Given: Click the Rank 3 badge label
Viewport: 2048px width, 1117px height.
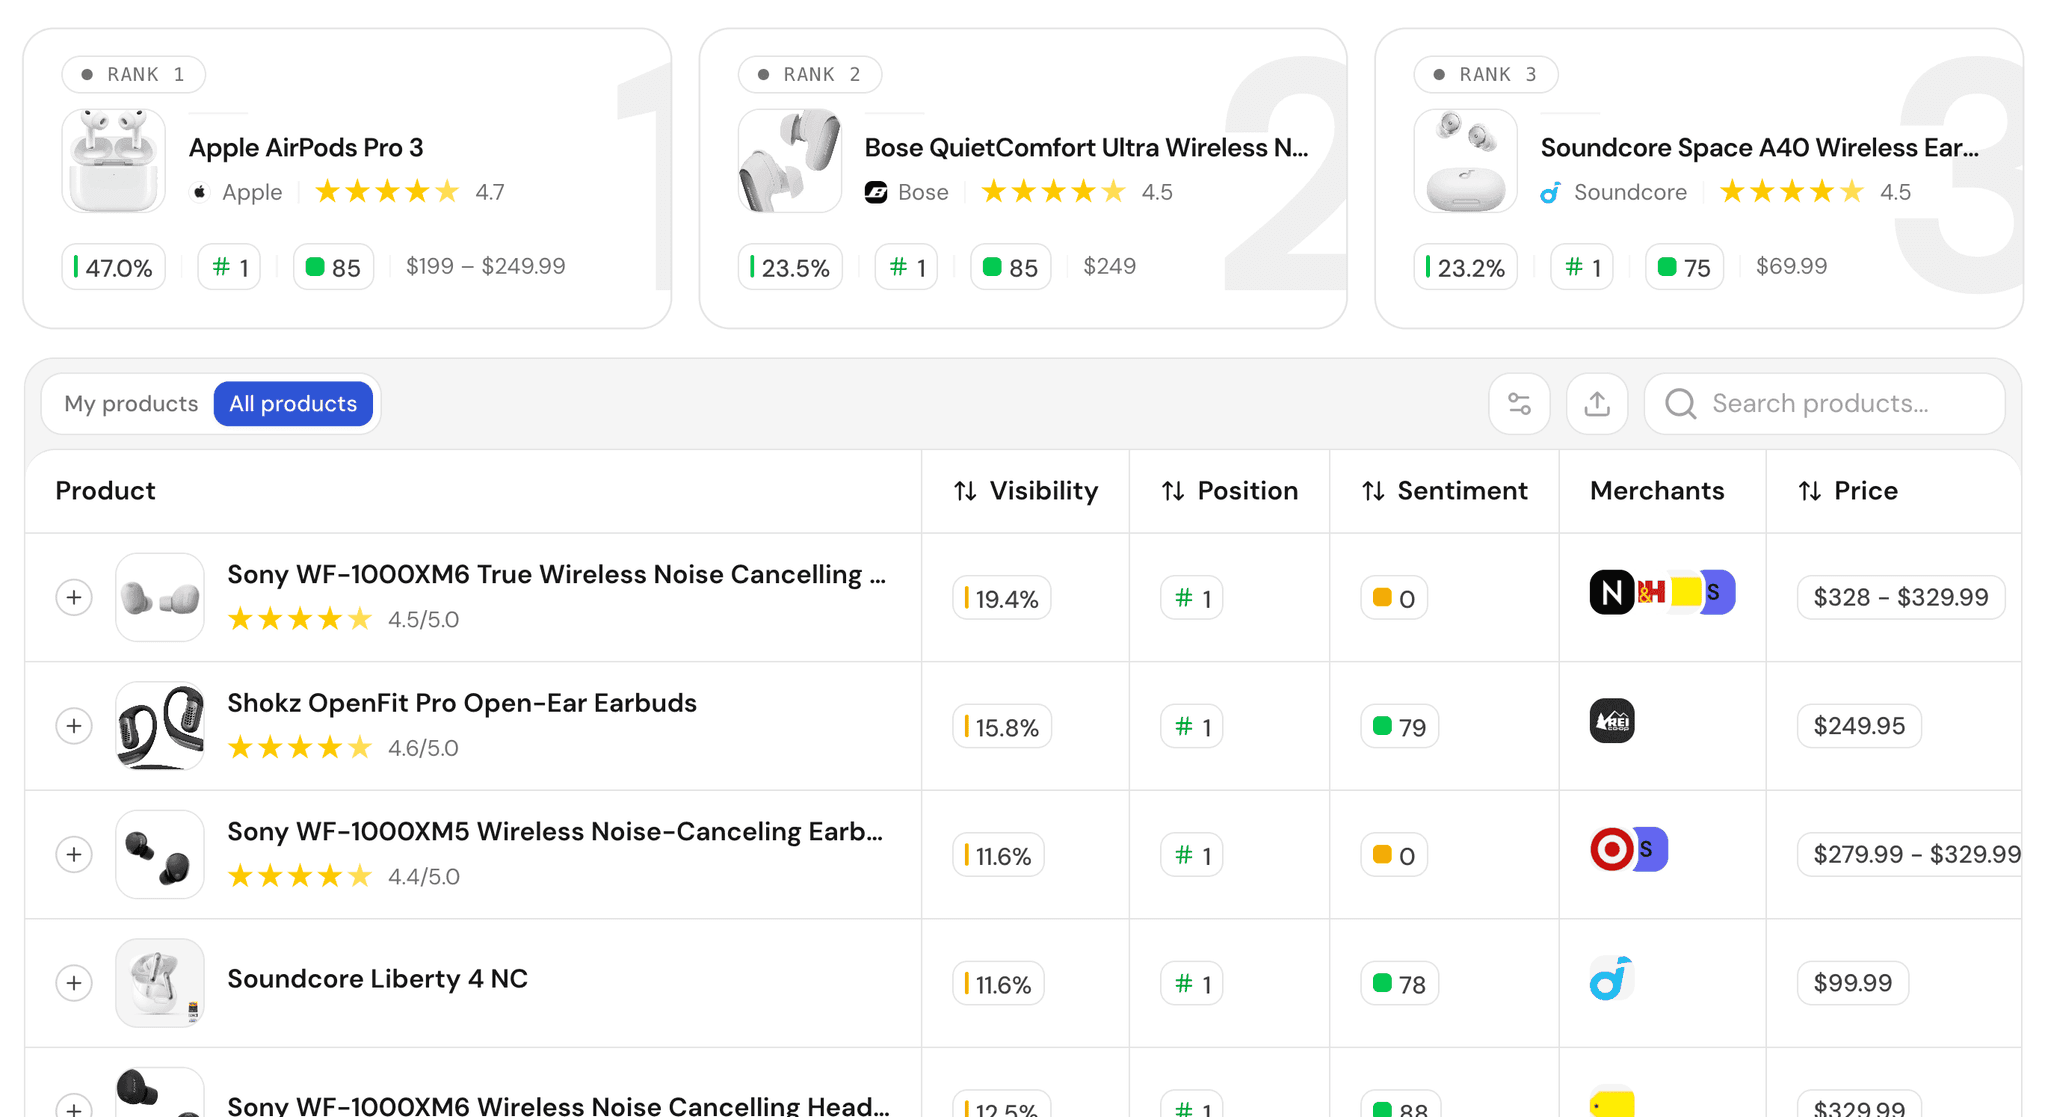Looking at the screenshot, I should [x=1486, y=75].
